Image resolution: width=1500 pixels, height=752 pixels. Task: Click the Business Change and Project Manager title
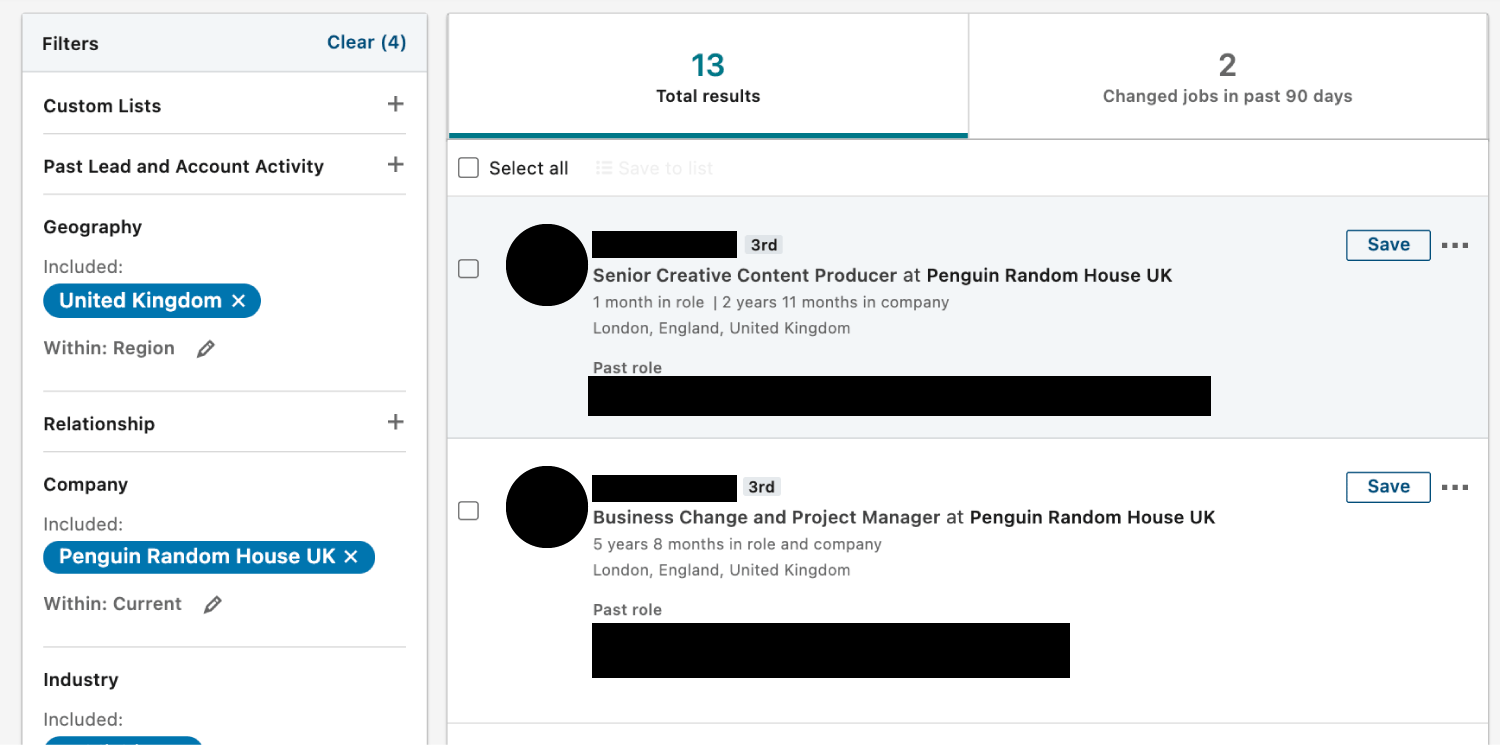(766, 517)
